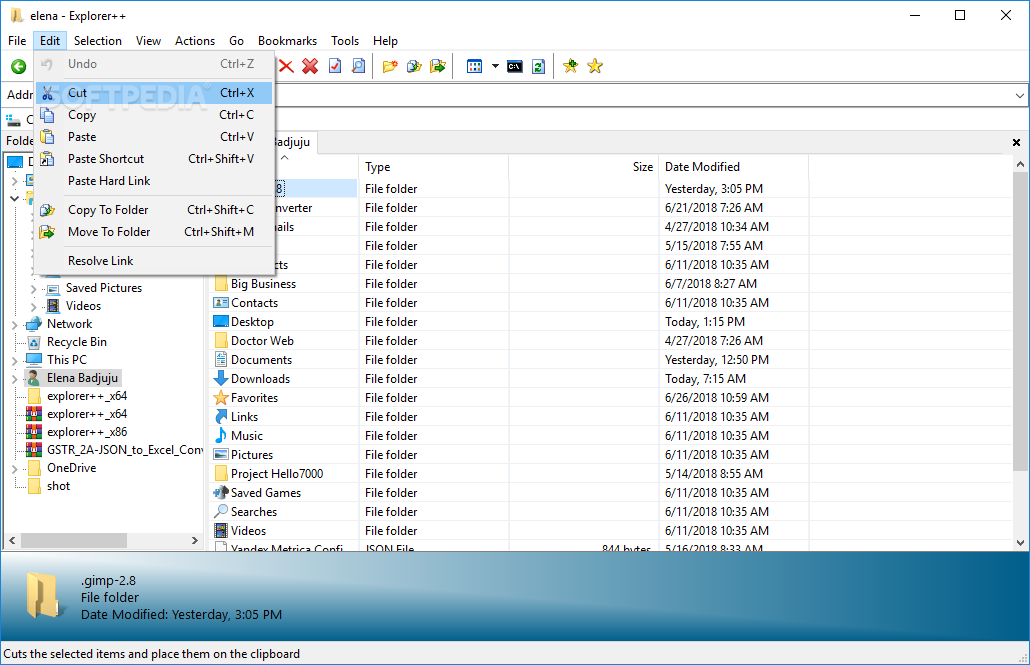Image resolution: width=1030 pixels, height=665 pixels.
Task: Create a new folder via toolbar icon
Action: (390, 66)
